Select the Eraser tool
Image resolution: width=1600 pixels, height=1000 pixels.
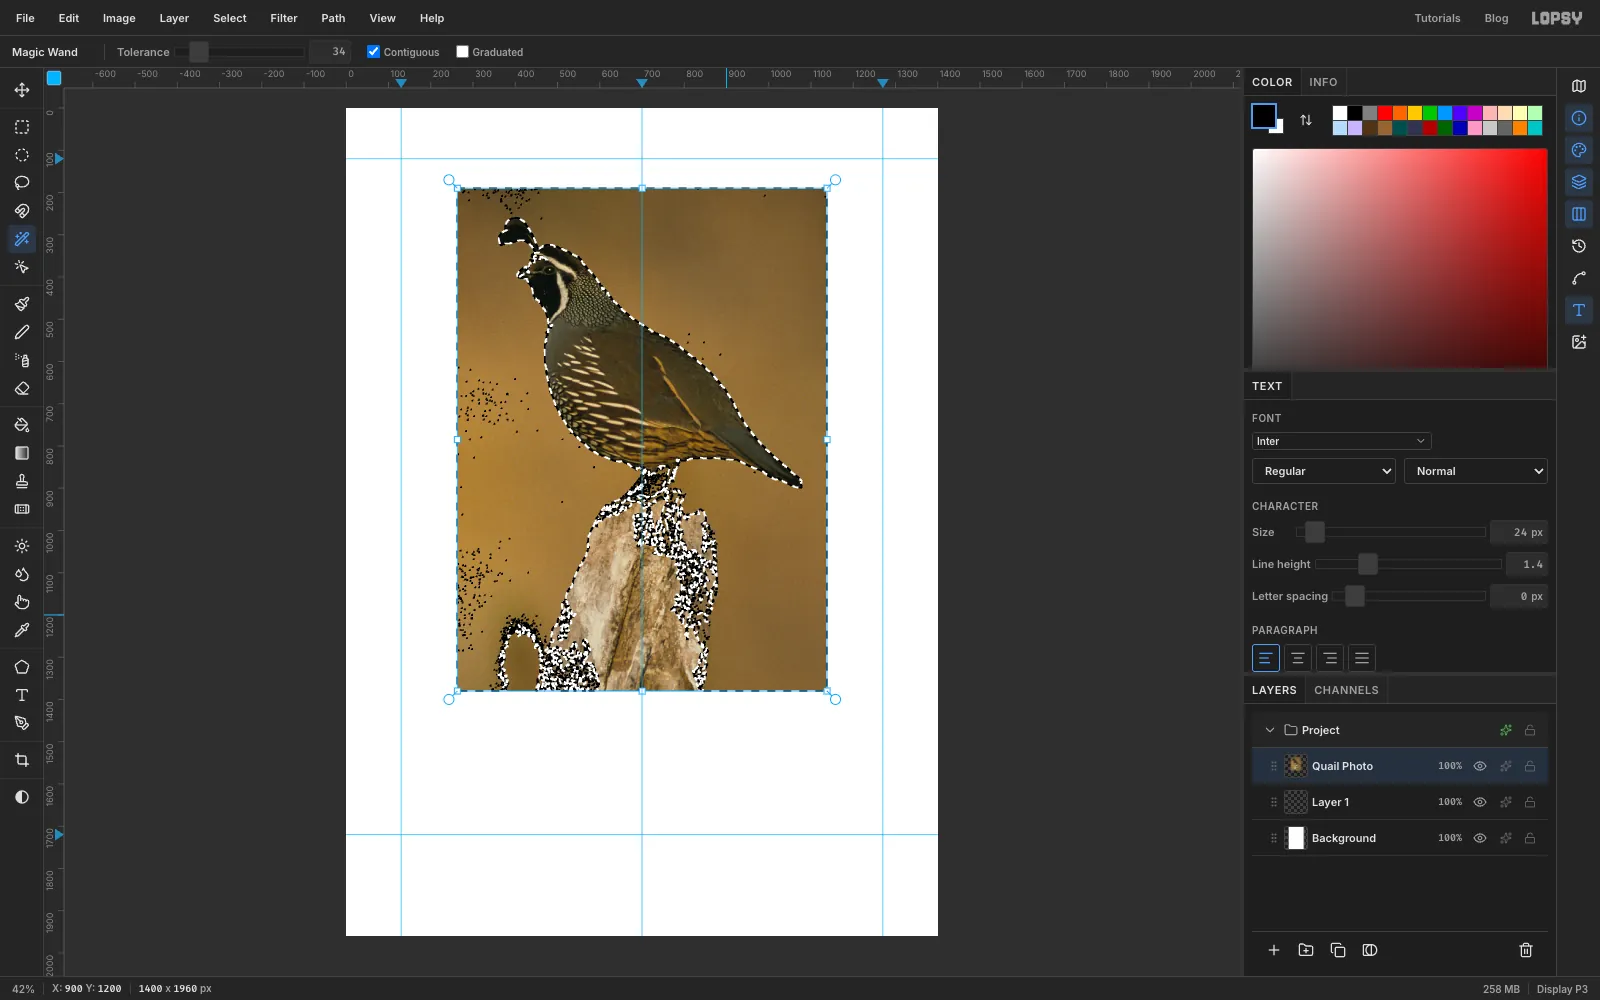point(22,388)
